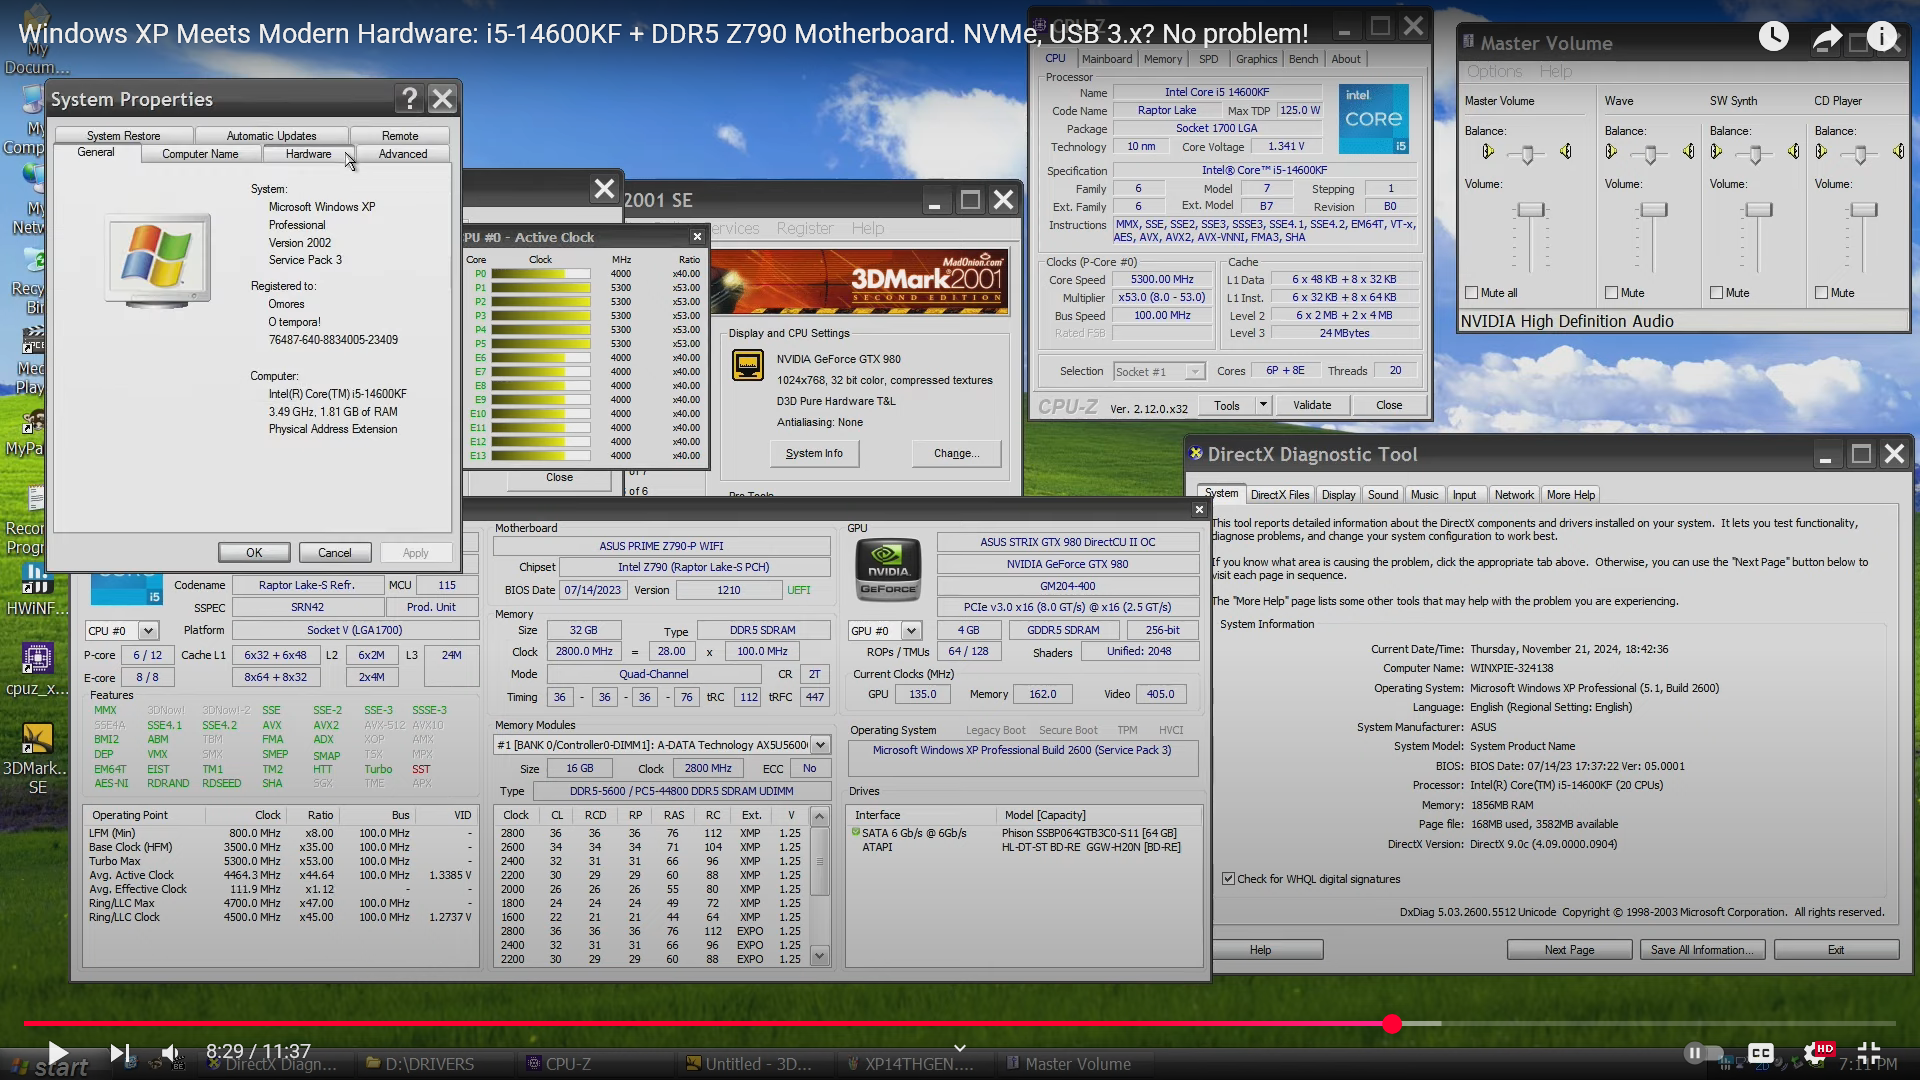Select Bench tab in CPU-Z
Screen dimensions: 1920x1080
1303,59
